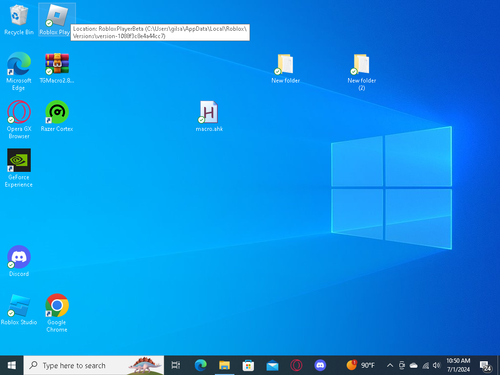Open the volume control in system tray

click(x=436, y=366)
